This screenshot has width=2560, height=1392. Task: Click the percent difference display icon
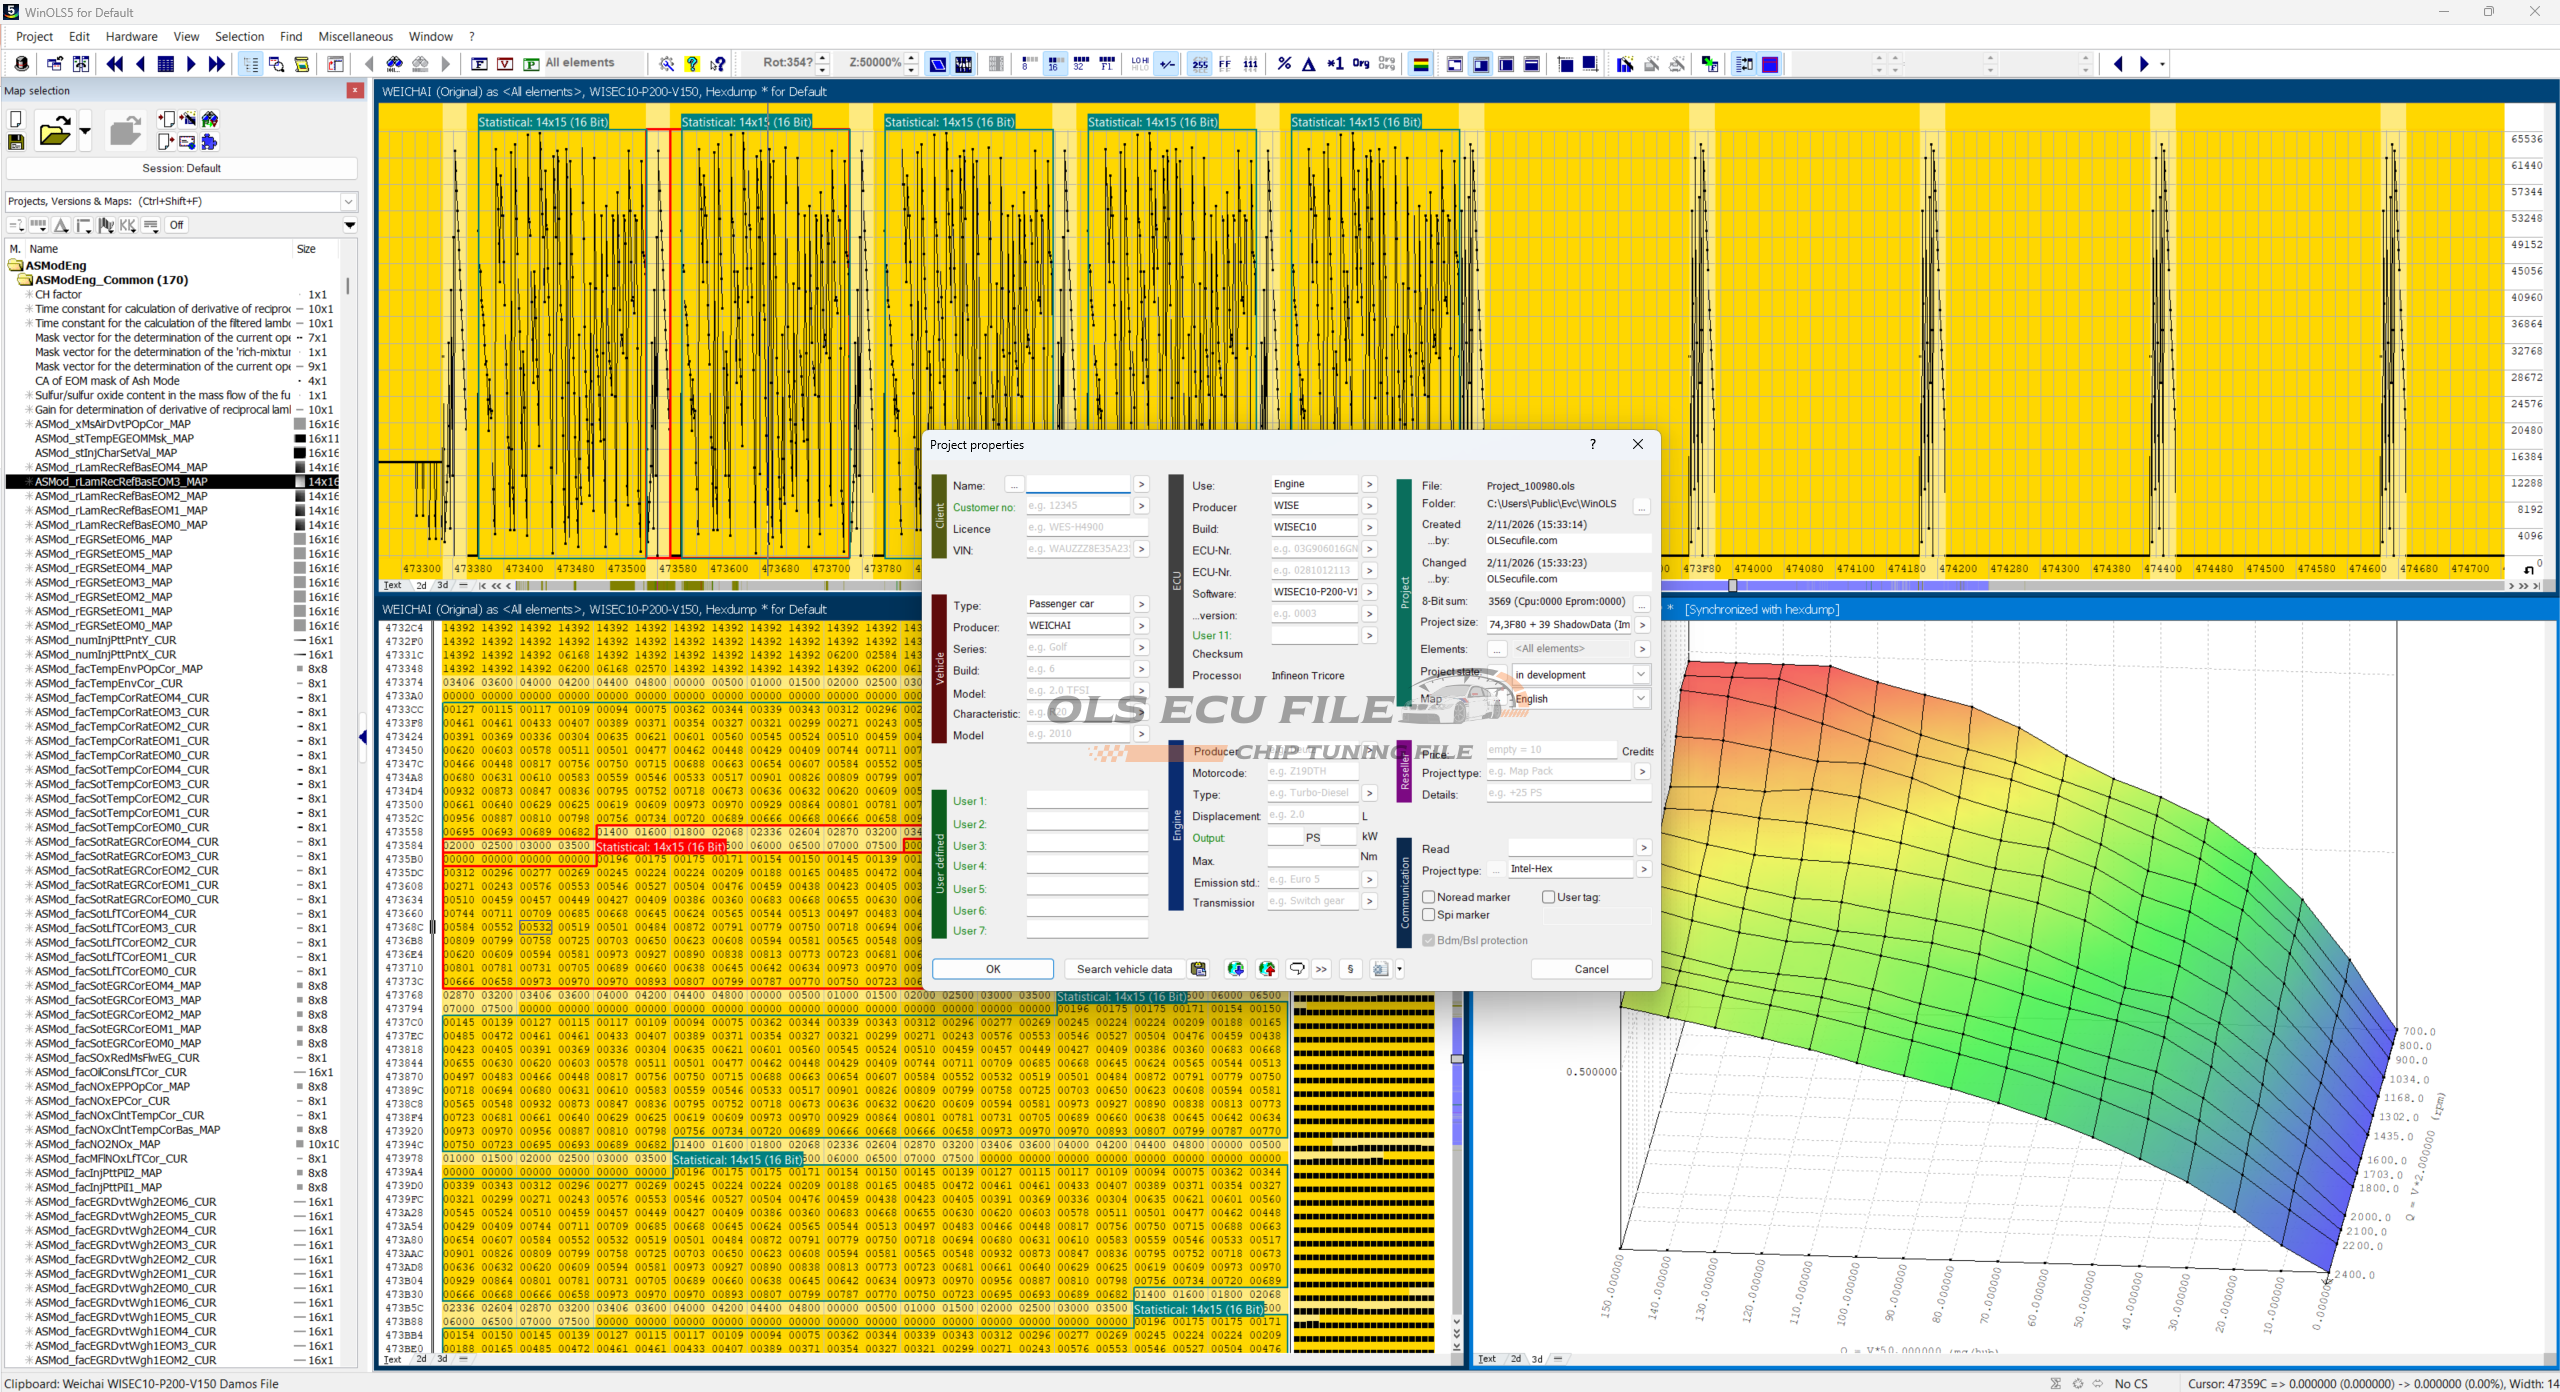point(1284,64)
